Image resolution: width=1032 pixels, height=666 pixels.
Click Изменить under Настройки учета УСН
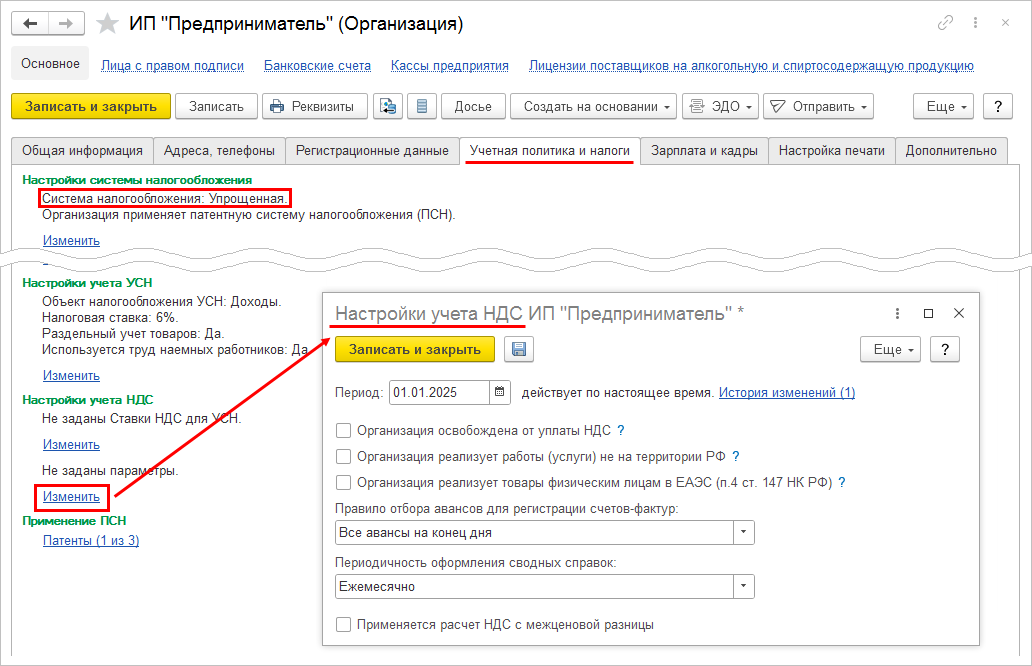click(x=71, y=375)
